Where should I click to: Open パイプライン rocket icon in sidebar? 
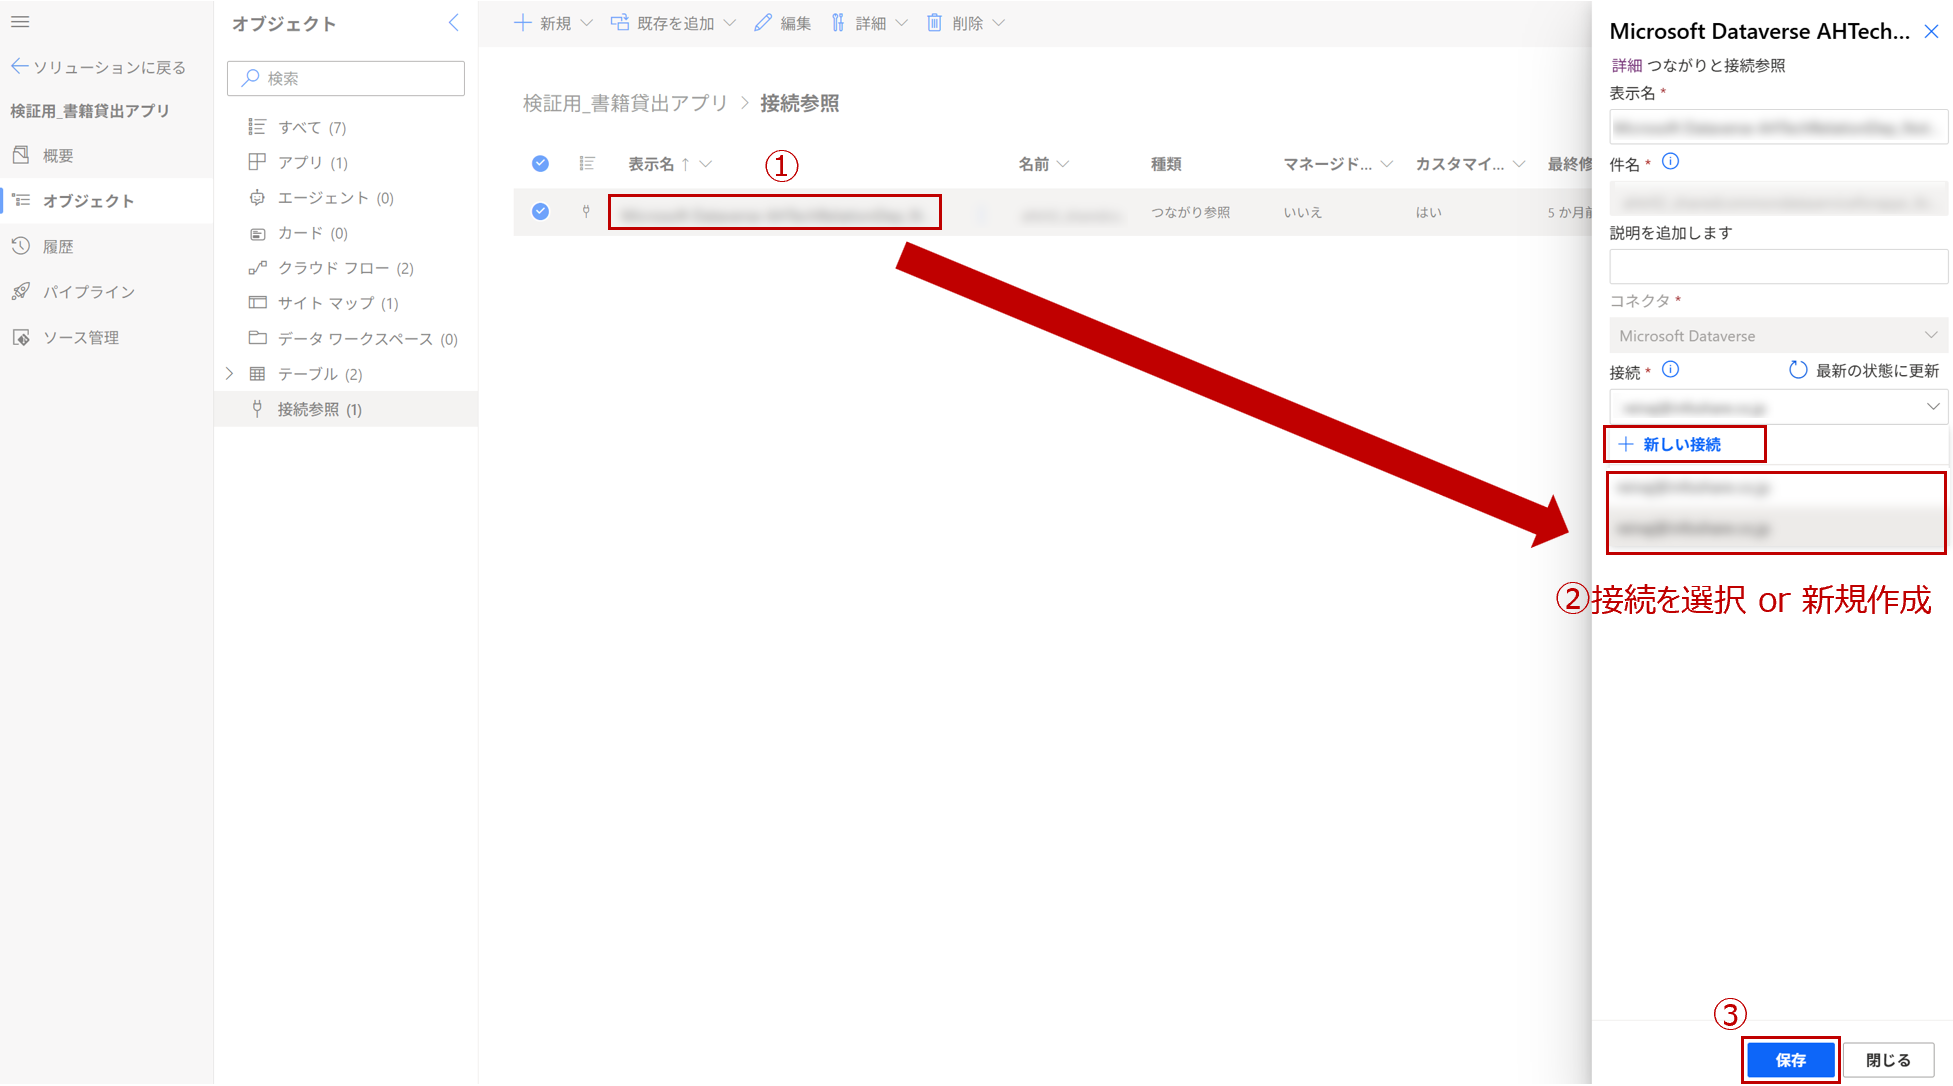[21, 291]
